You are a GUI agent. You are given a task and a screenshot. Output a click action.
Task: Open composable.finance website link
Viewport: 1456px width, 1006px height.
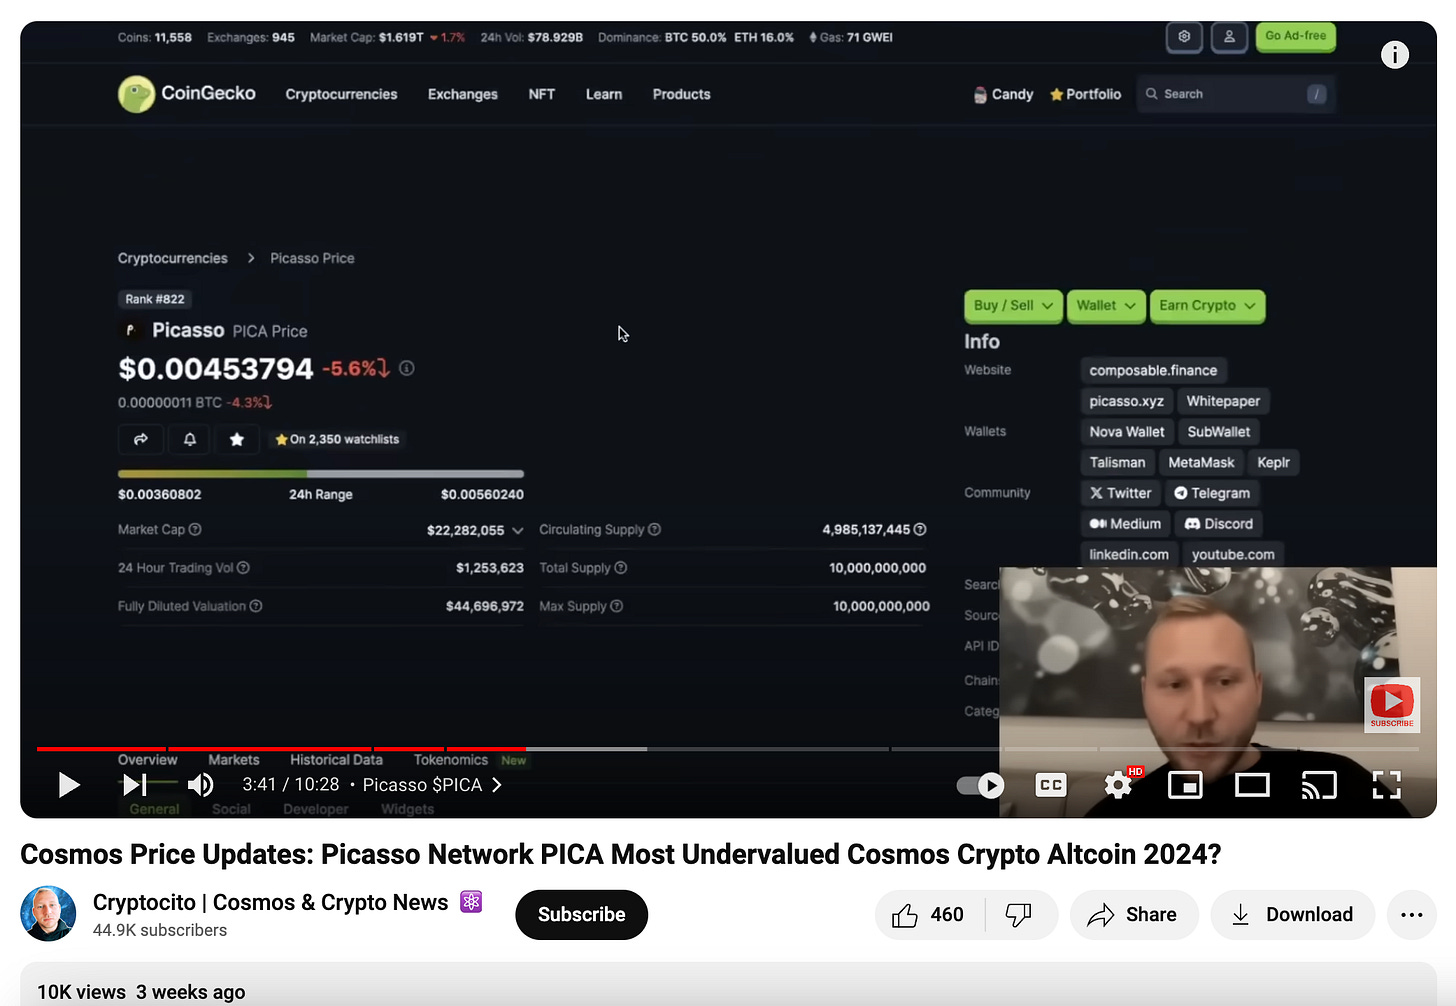point(1153,370)
